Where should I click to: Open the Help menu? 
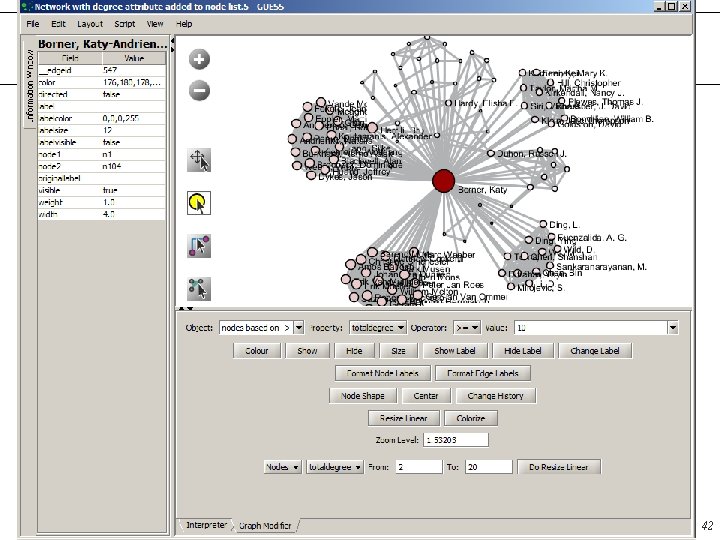(x=184, y=24)
